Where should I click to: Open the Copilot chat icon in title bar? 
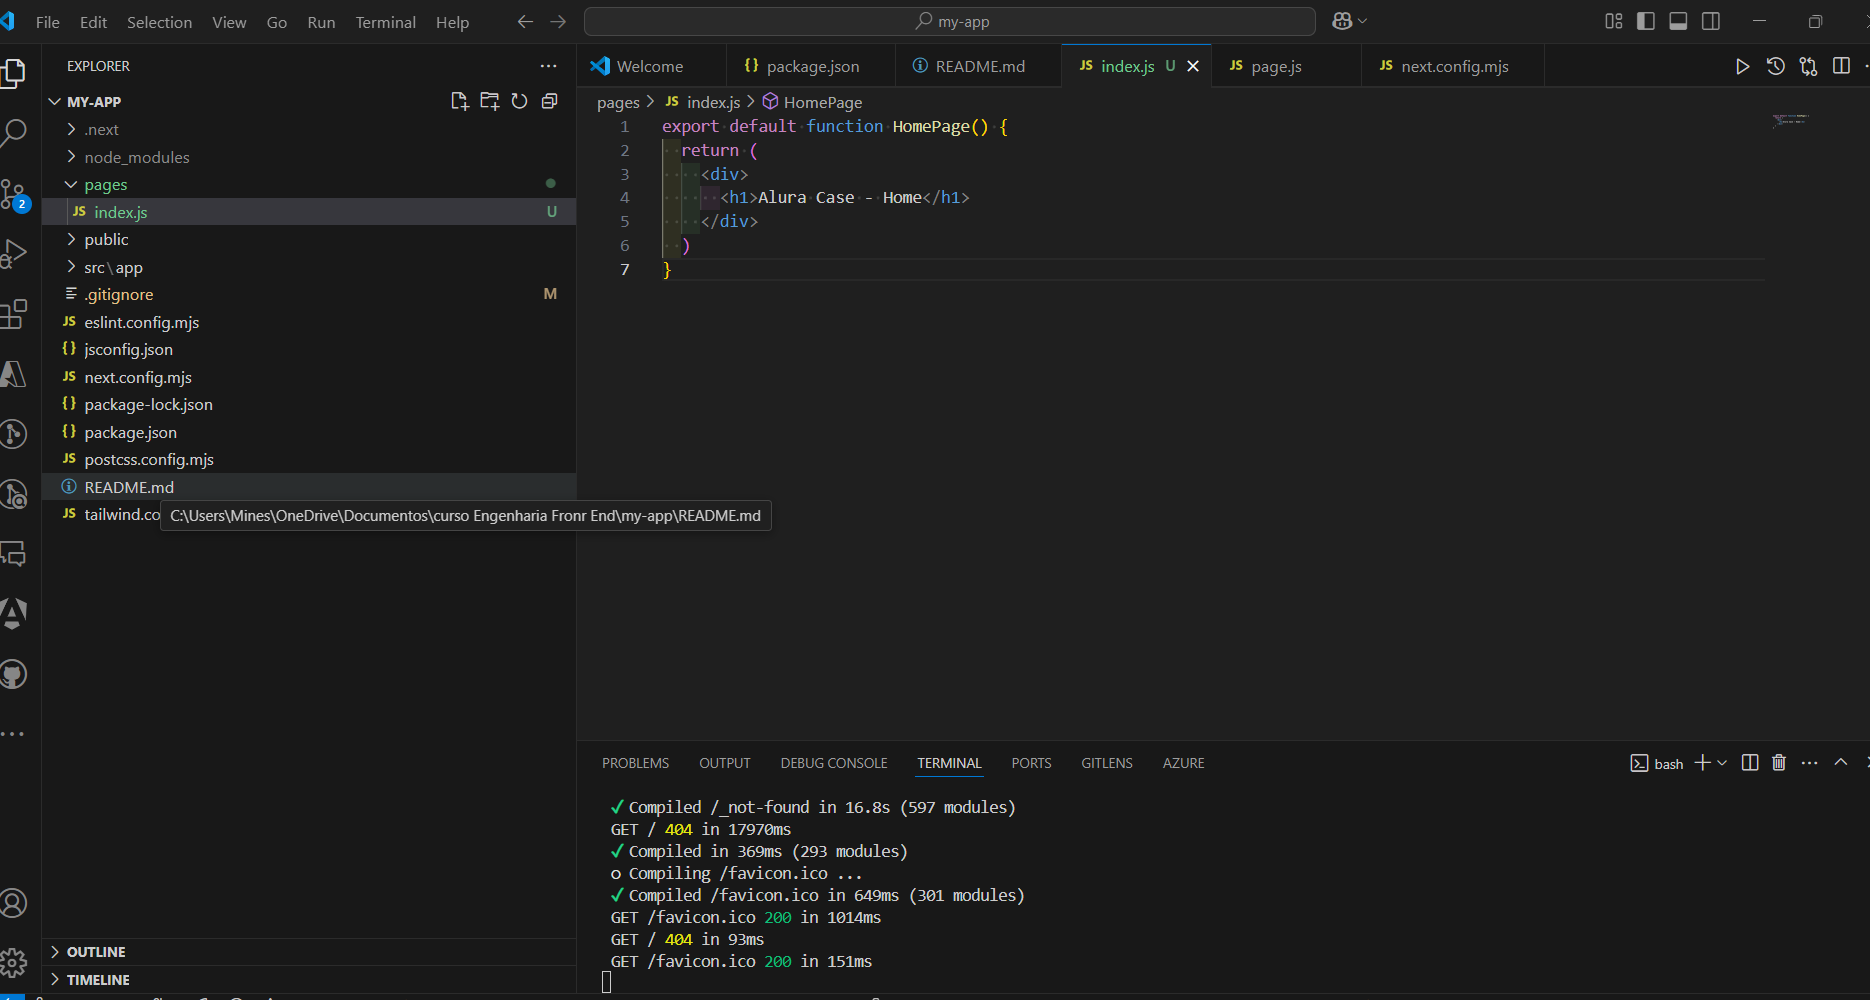pos(1342,21)
